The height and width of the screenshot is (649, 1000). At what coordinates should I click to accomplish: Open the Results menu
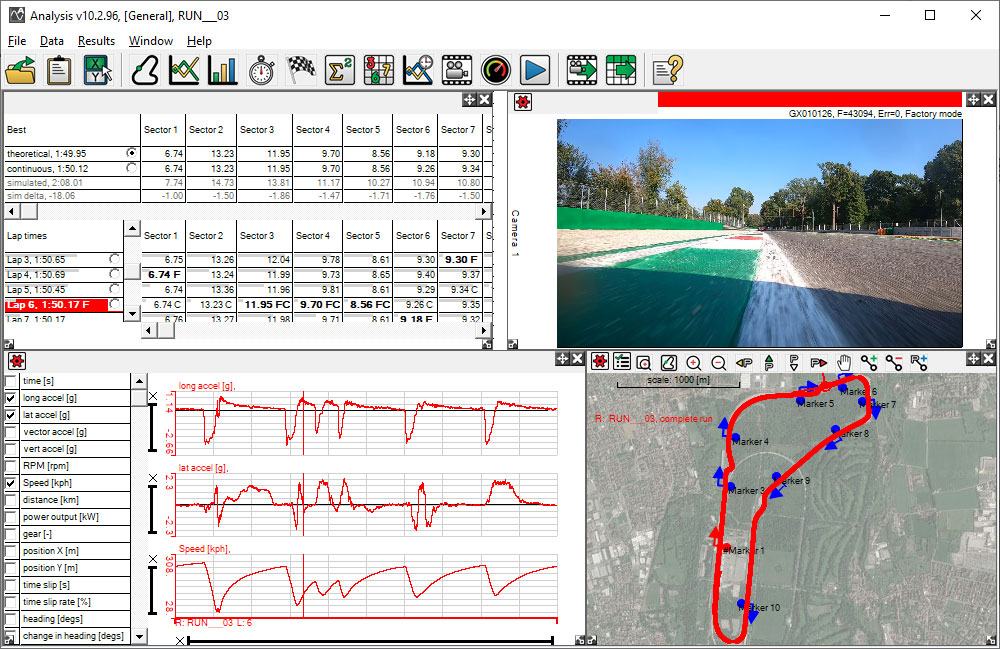96,41
